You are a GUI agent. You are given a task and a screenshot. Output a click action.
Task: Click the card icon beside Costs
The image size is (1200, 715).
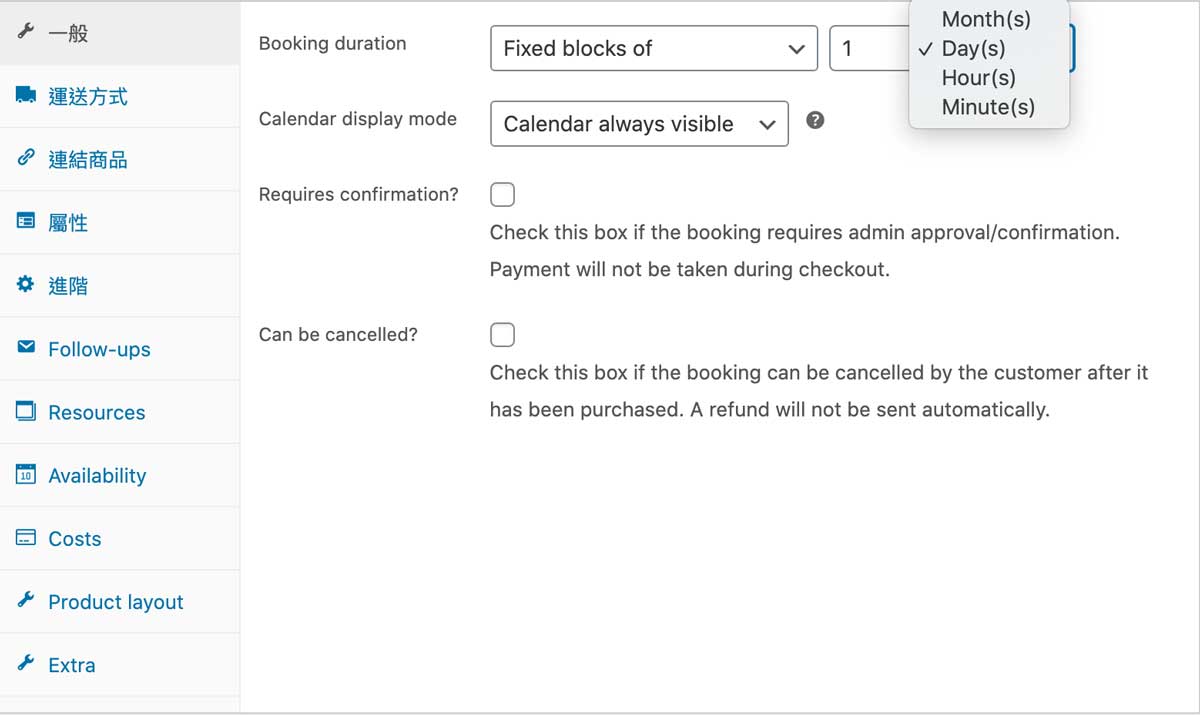26,537
